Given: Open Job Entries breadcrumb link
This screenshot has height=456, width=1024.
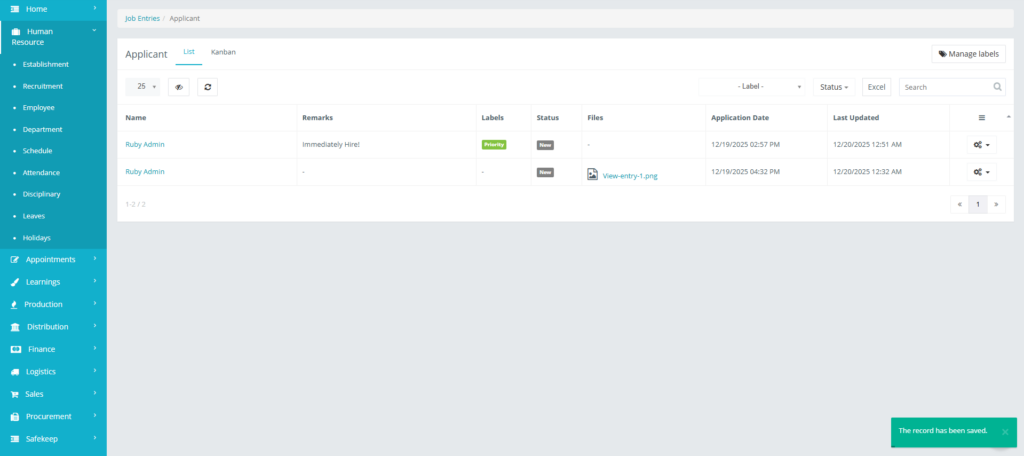Looking at the screenshot, I should click(x=142, y=18).
